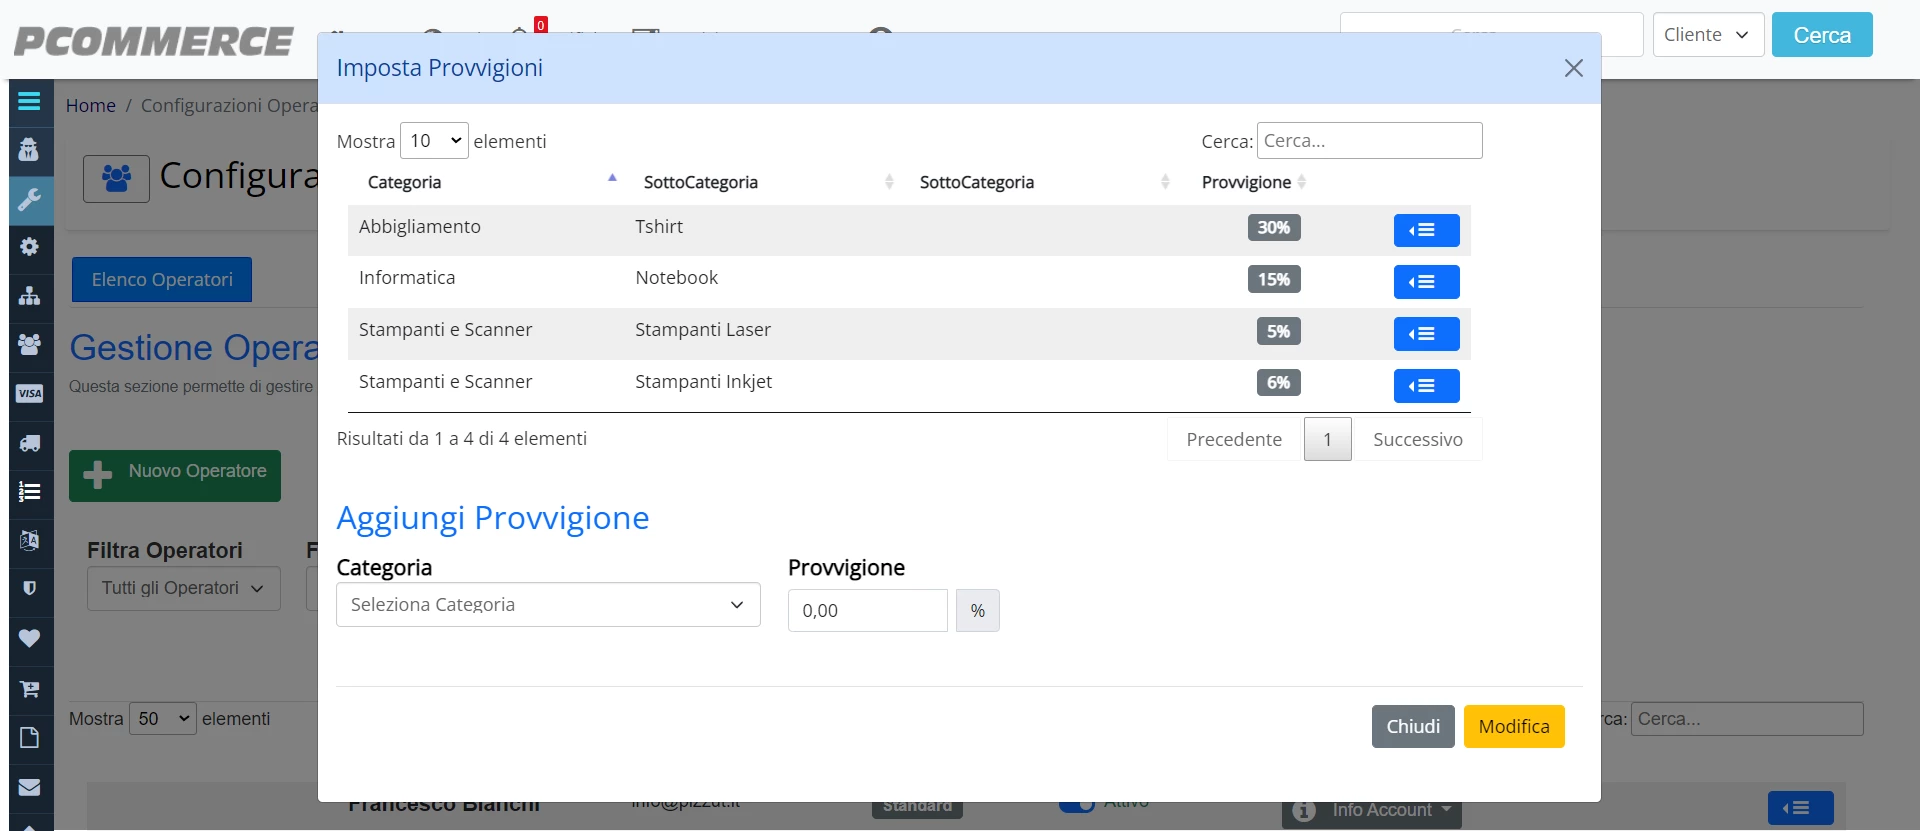Open the document page icon in sidebar
This screenshot has width=1920, height=831.
tap(29, 738)
